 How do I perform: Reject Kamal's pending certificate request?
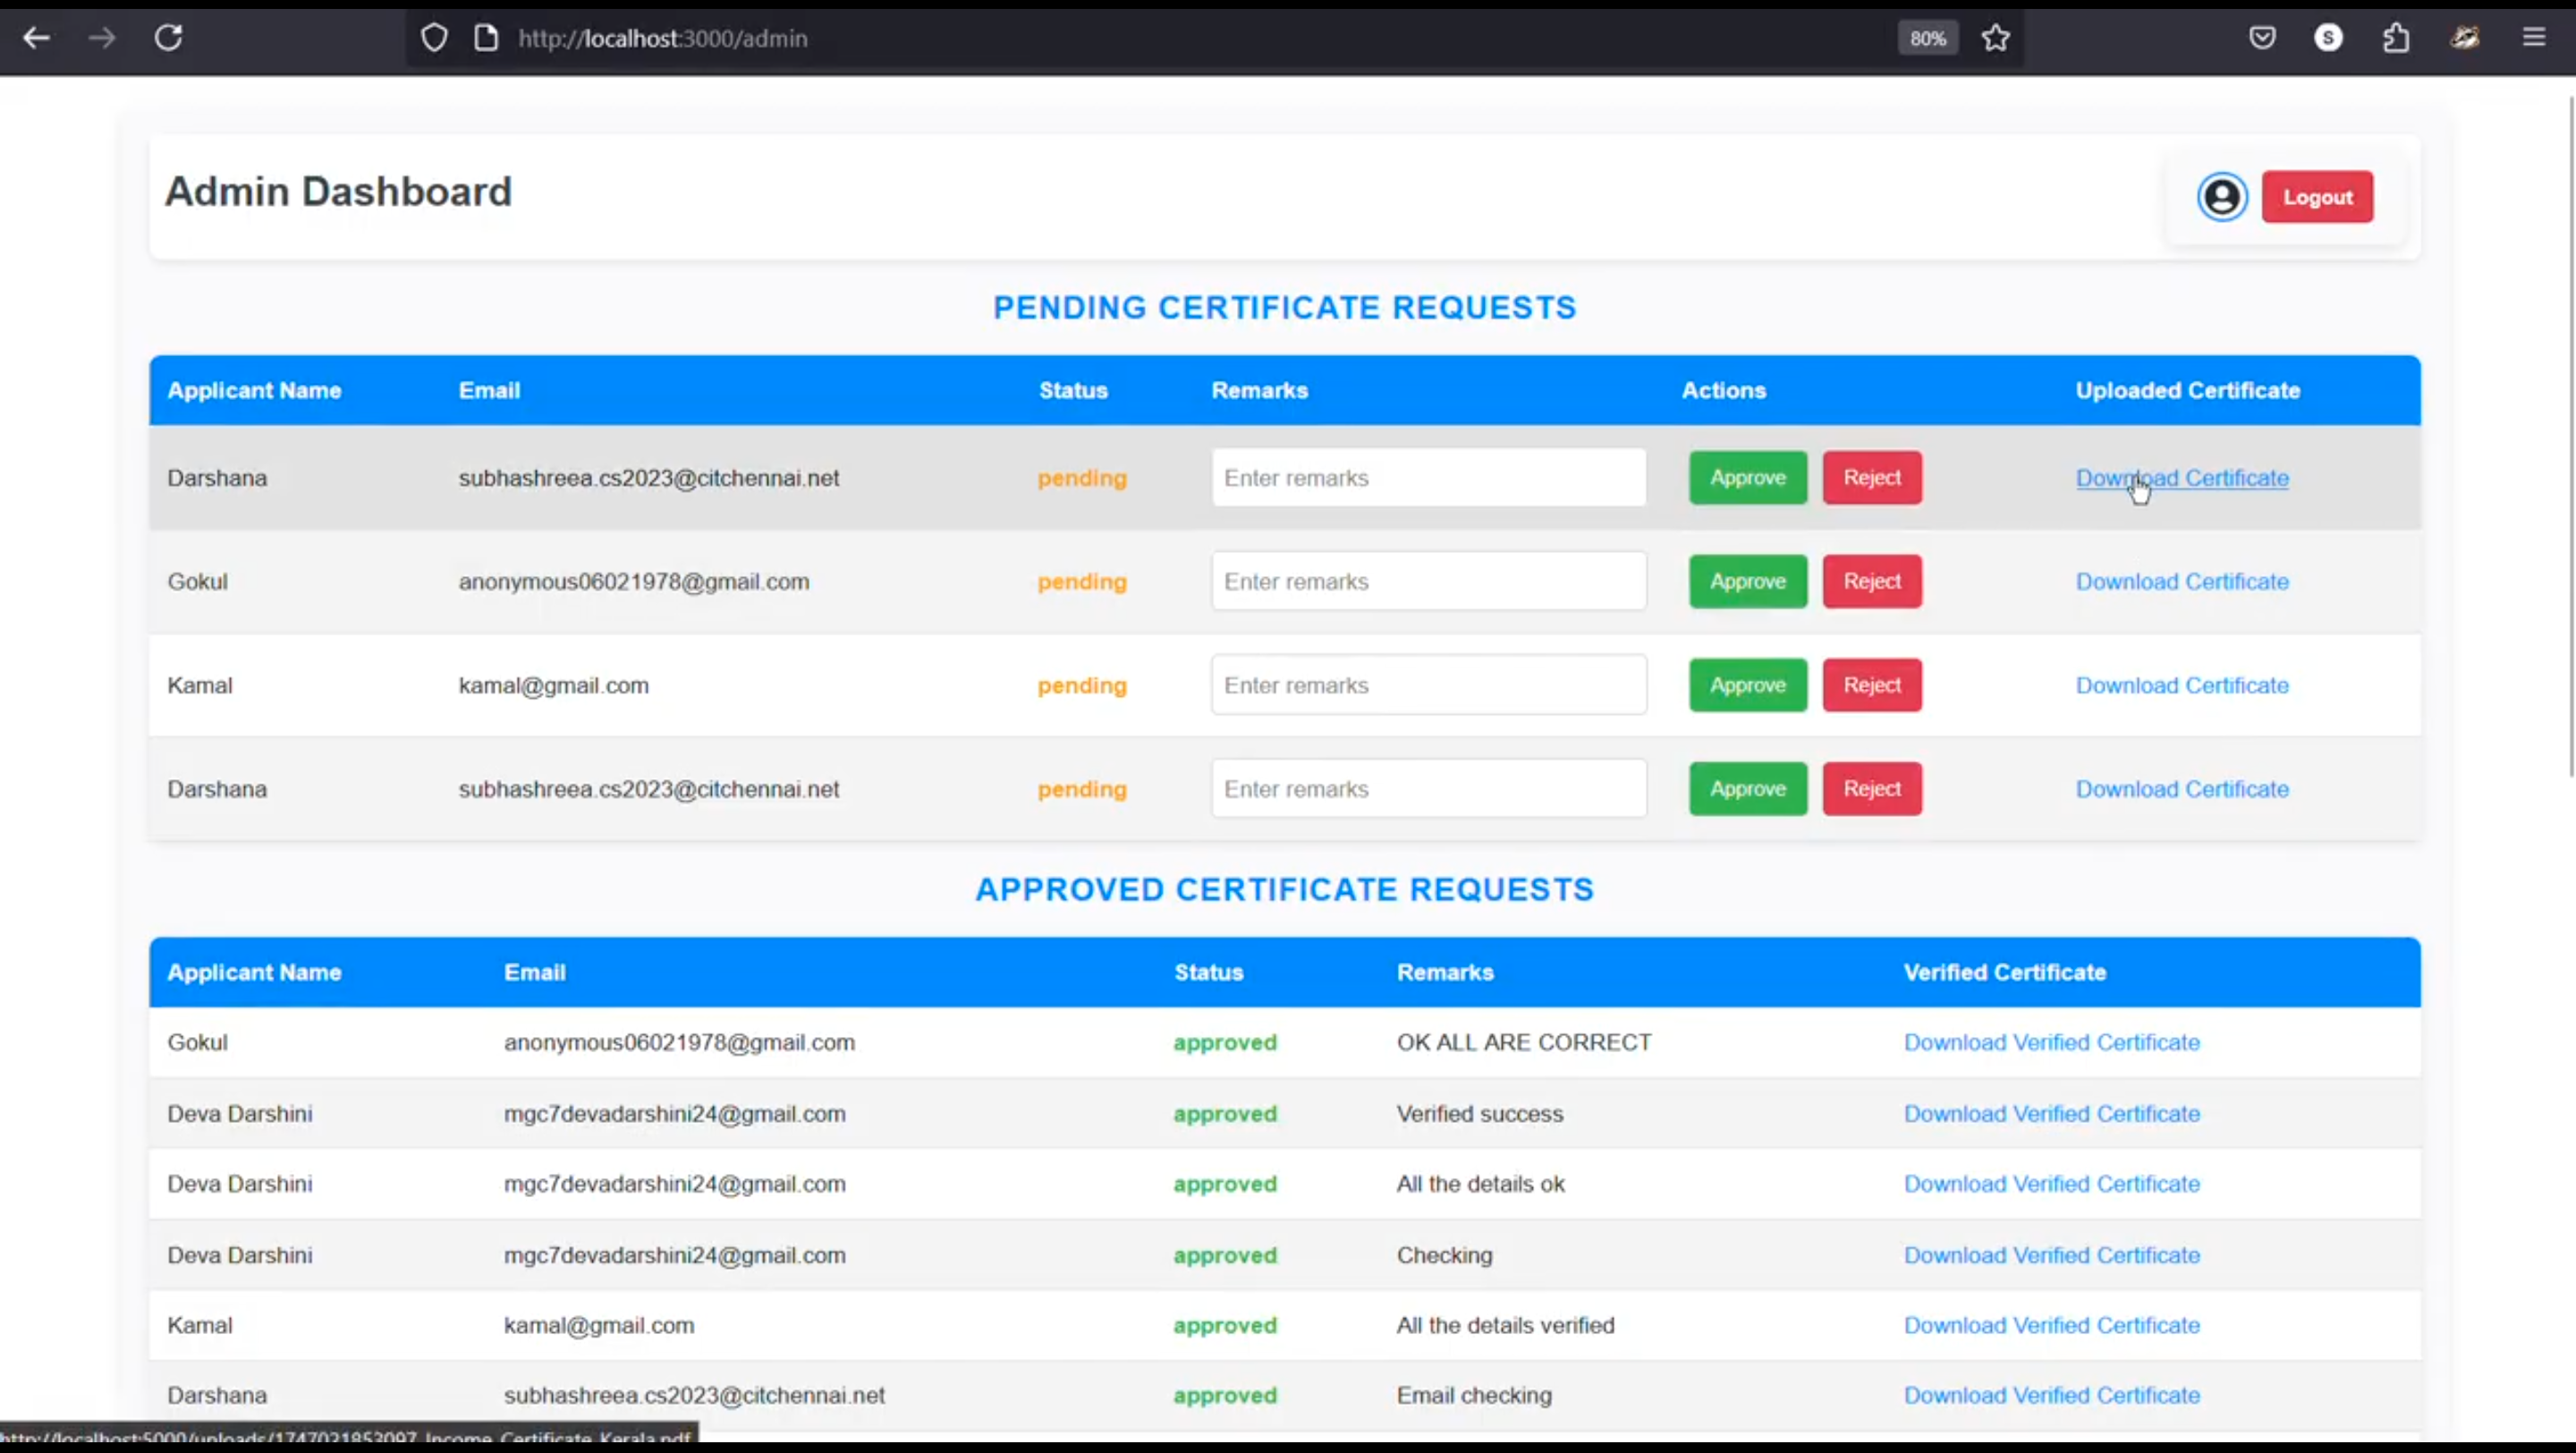[x=1871, y=685]
